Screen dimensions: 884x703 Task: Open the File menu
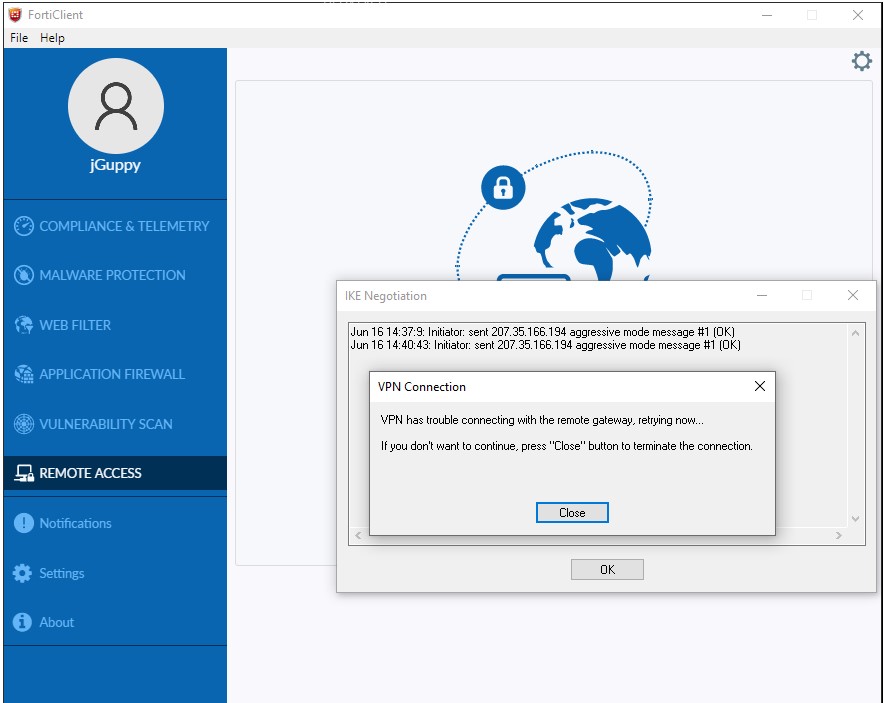19,38
